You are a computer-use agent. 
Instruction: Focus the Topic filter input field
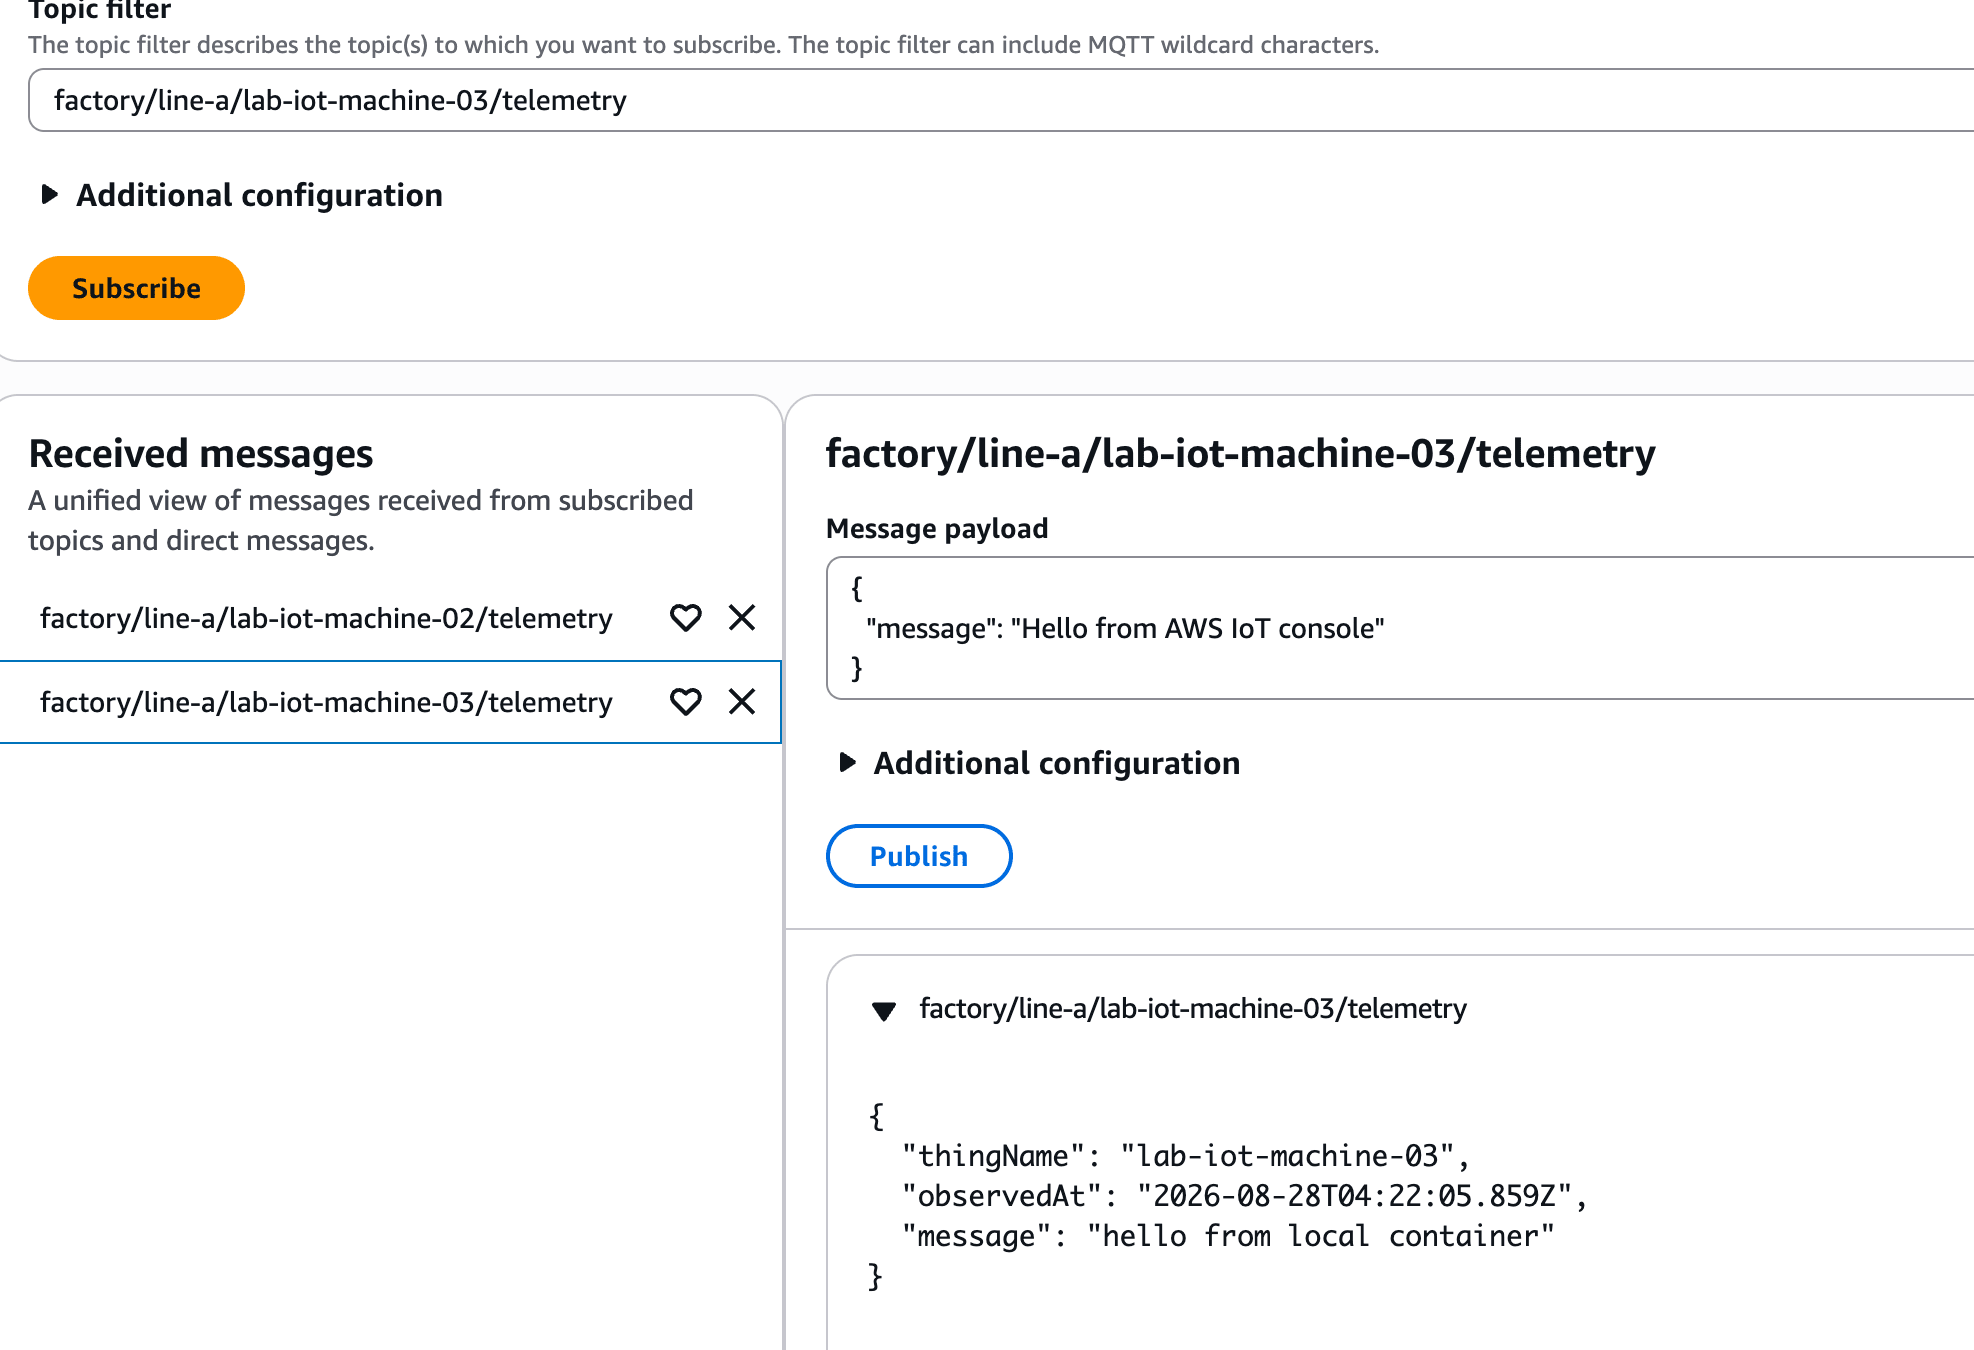tap(1001, 100)
